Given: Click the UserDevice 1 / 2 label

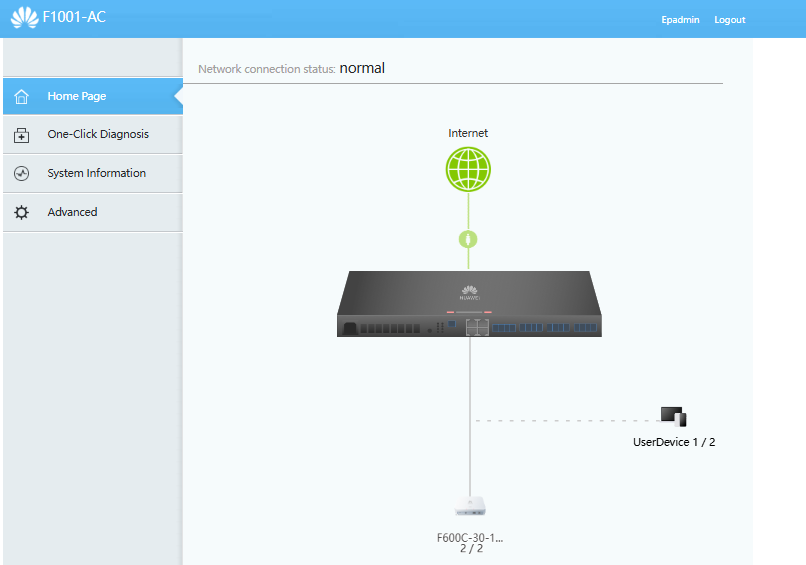Looking at the screenshot, I should tap(674, 442).
